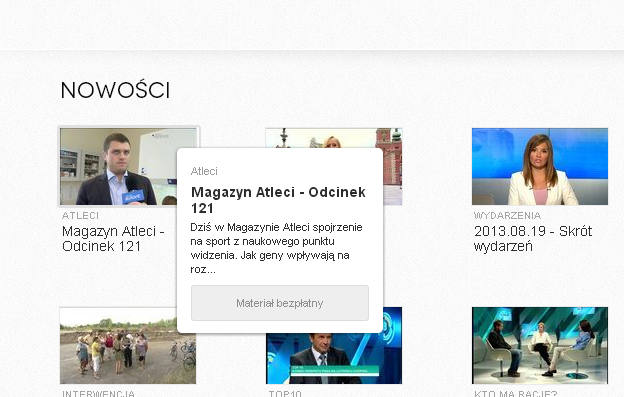
Task: Click the TOP10 category label
Action: pos(285,393)
